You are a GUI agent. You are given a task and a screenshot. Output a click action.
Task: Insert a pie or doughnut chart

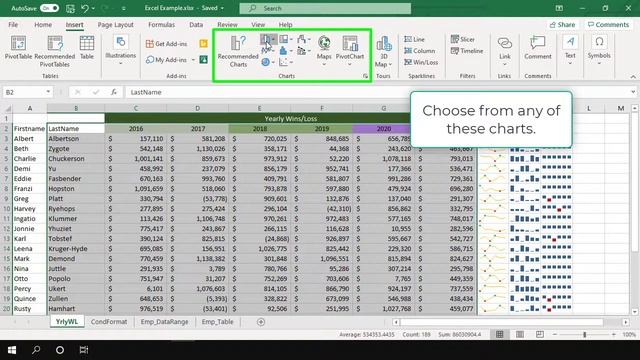click(268, 62)
